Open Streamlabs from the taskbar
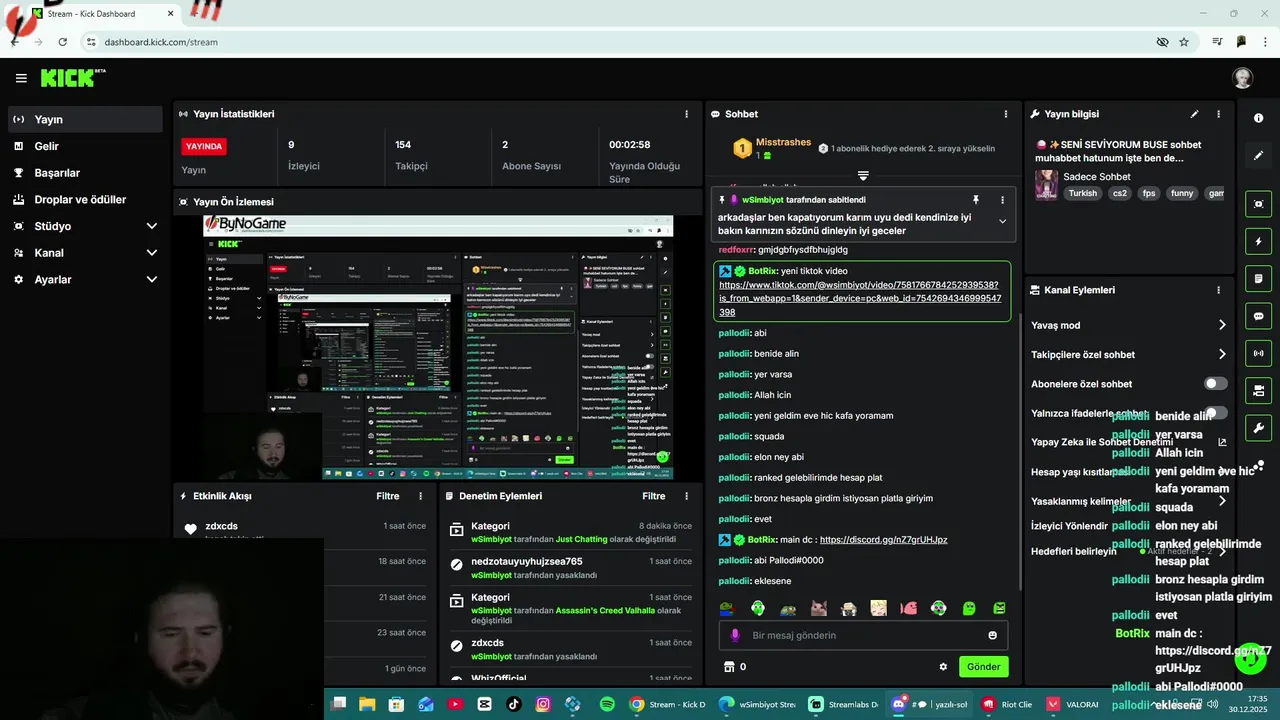 coord(843,704)
